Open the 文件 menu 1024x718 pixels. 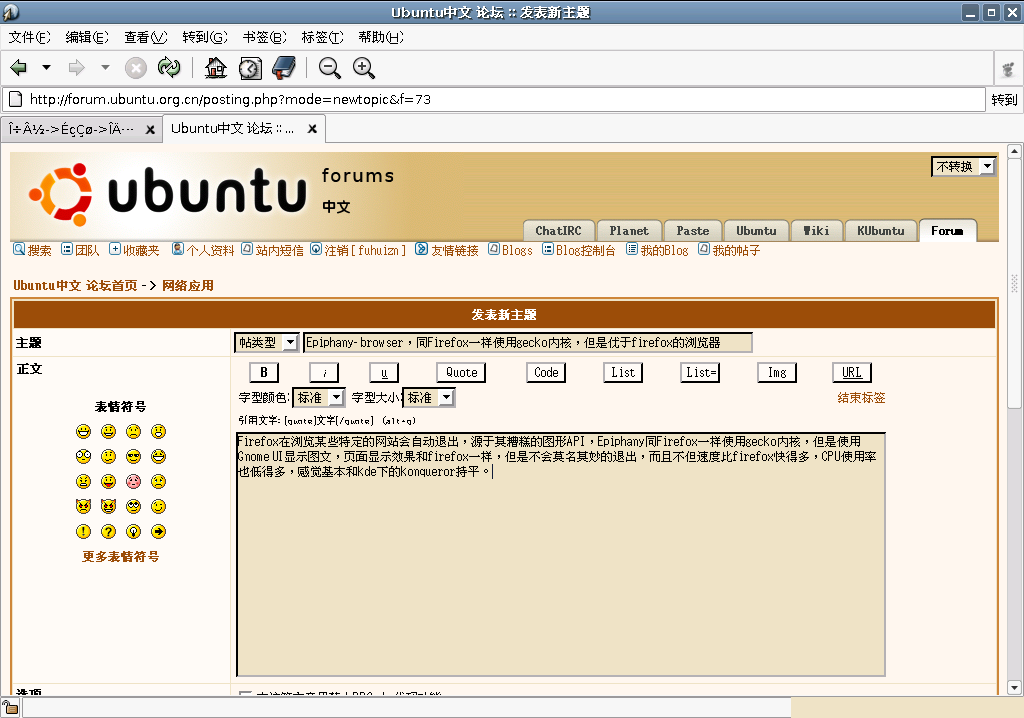(x=29, y=37)
